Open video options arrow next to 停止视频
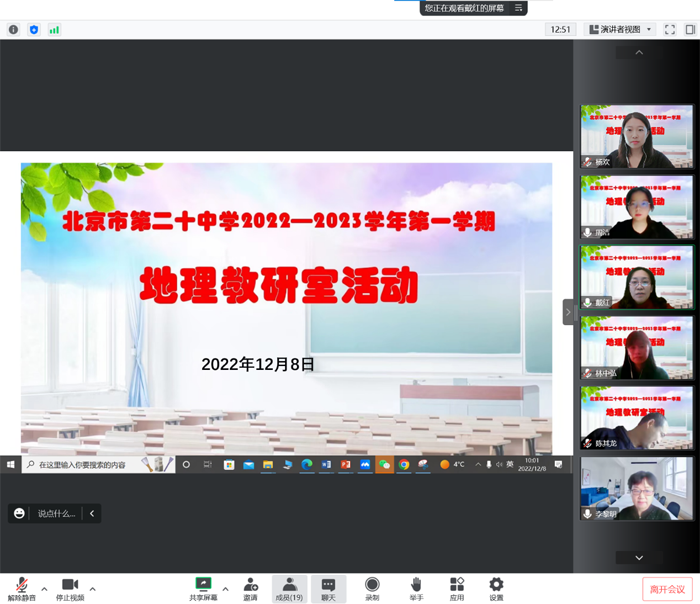Image resolution: width=700 pixels, height=604 pixels. (x=92, y=589)
